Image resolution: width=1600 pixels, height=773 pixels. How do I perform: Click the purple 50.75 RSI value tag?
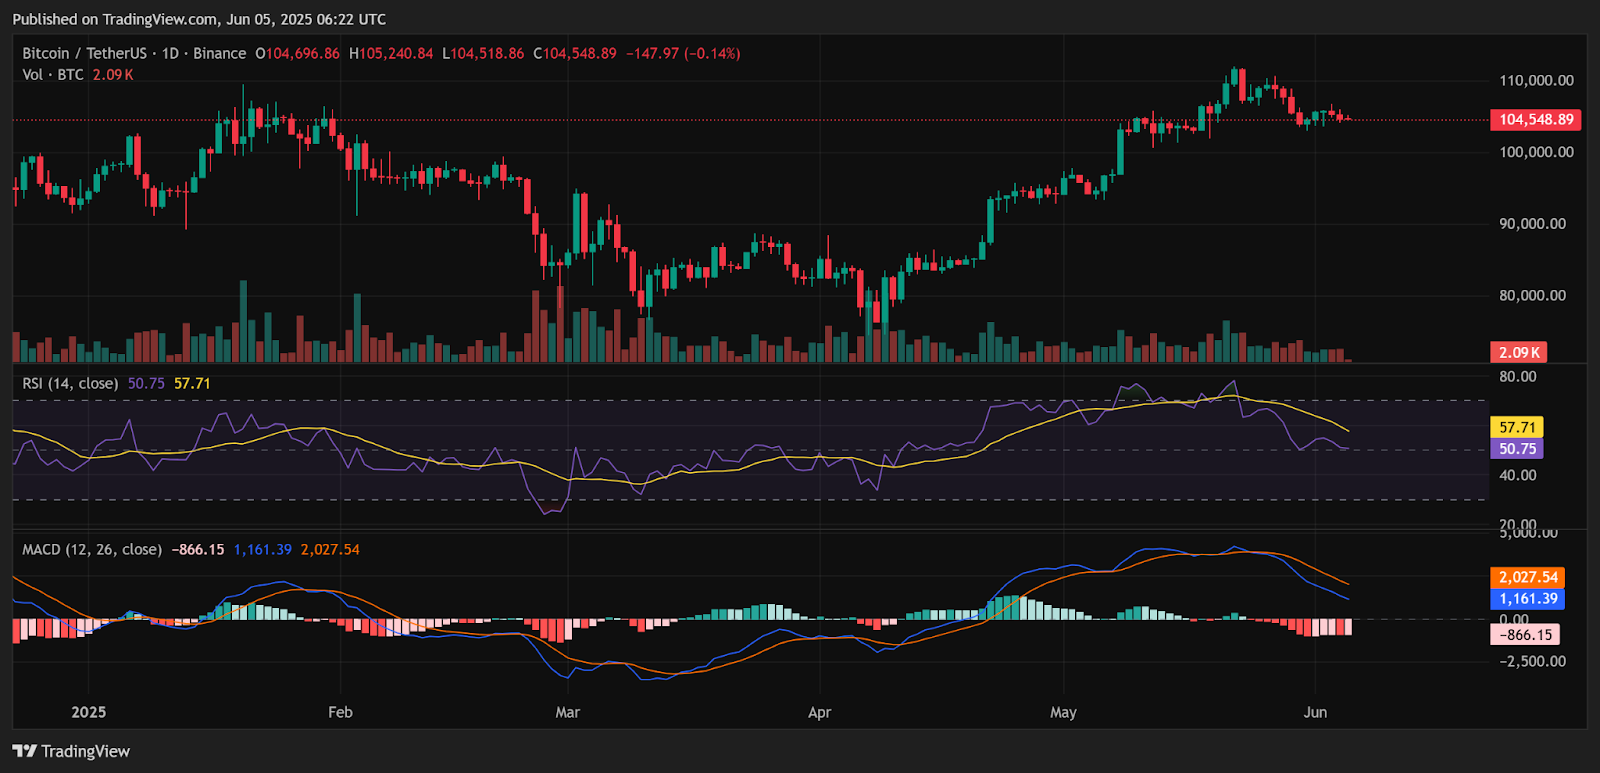point(1517,449)
